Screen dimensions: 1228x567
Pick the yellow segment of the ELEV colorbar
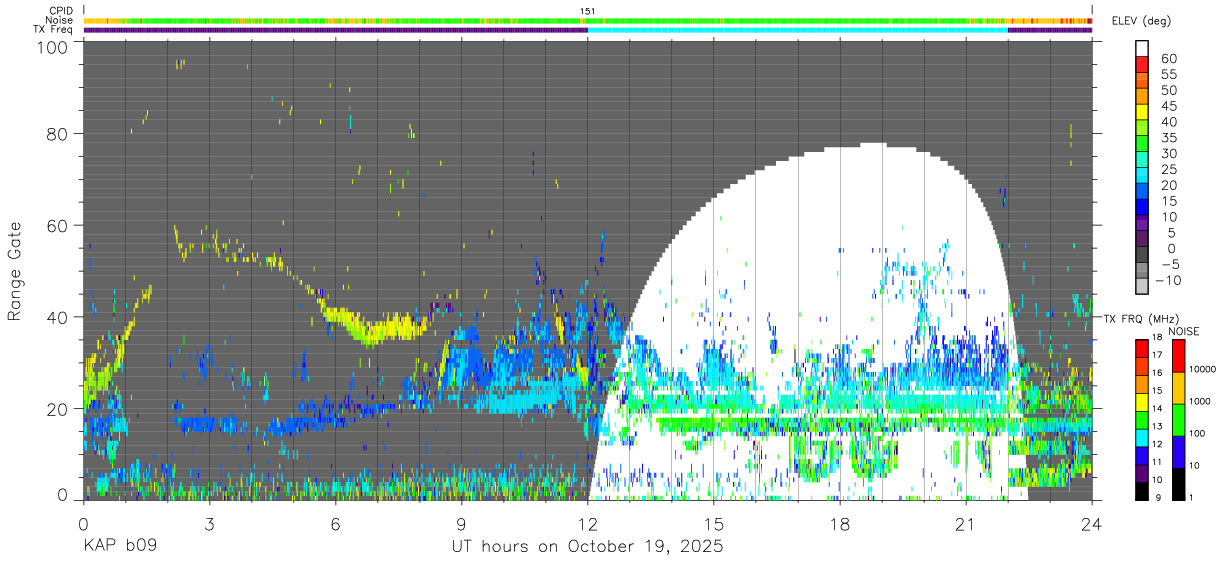tap(1142, 112)
